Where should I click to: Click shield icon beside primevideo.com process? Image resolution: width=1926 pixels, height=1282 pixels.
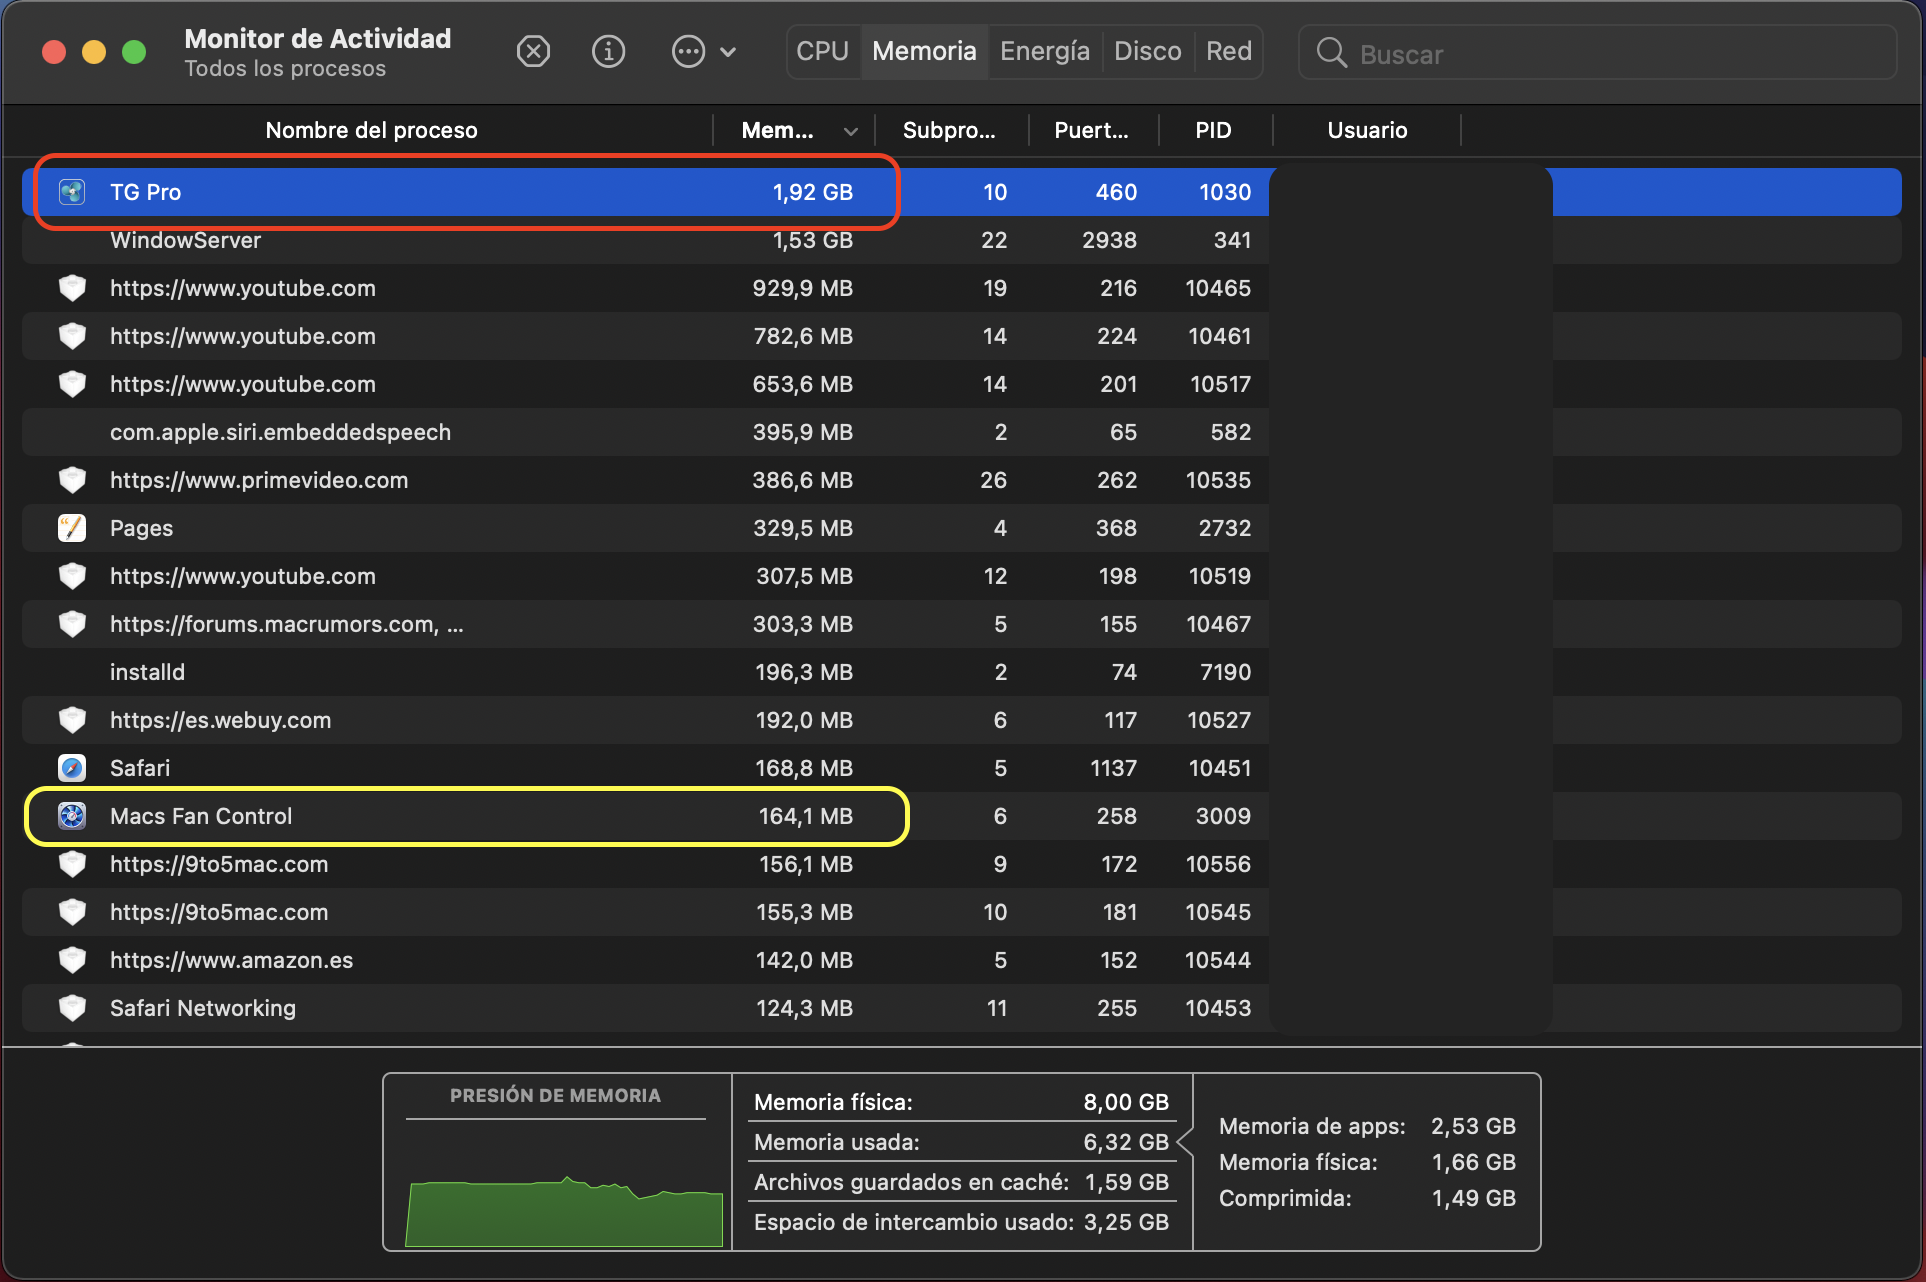[72, 480]
